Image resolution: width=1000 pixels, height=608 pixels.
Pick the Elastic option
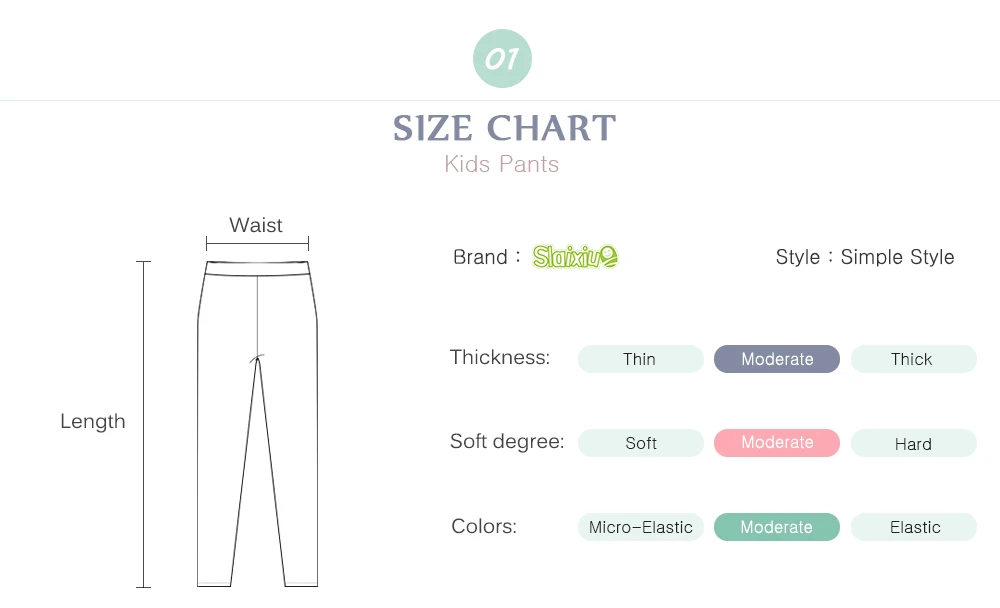(913, 527)
